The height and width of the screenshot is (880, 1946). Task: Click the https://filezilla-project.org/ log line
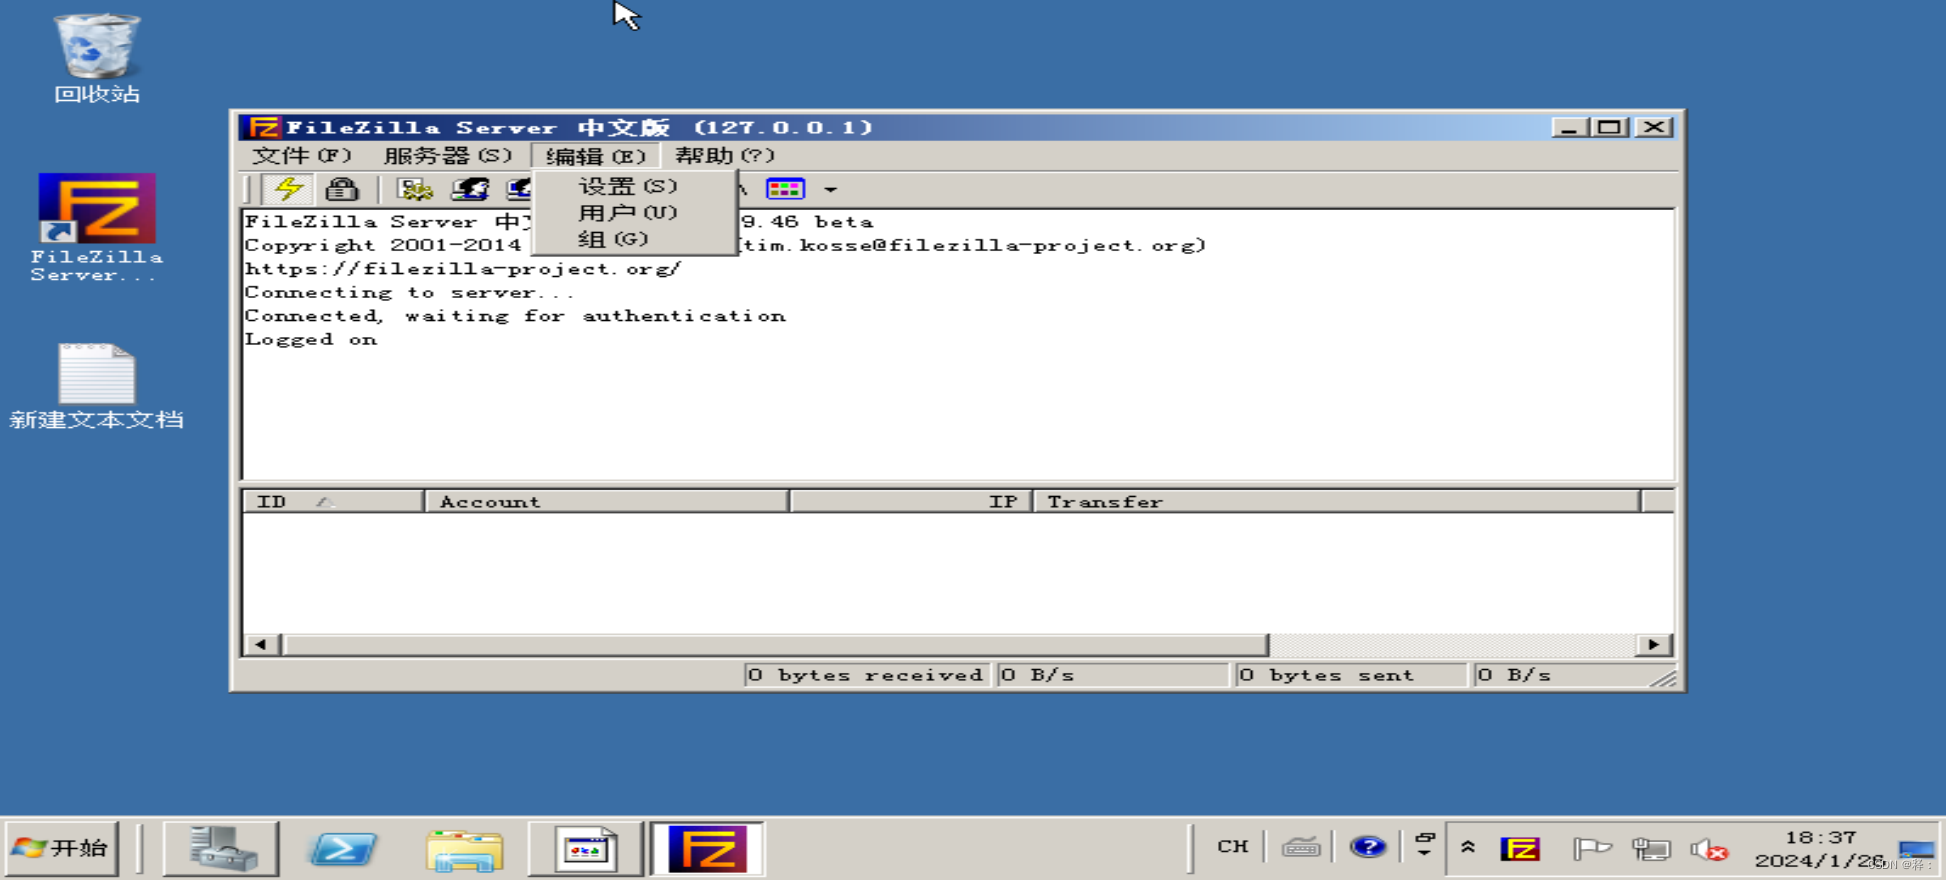pyautogui.click(x=463, y=268)
